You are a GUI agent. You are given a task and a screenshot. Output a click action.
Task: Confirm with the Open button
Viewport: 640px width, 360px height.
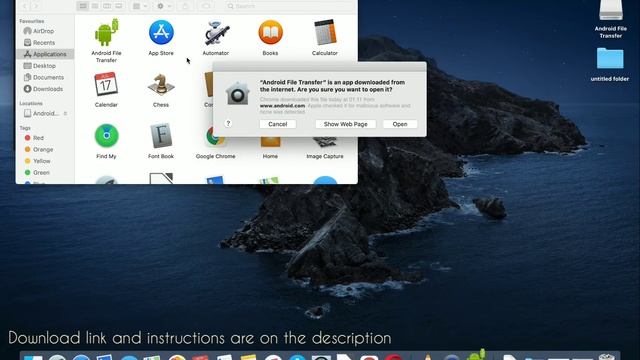(400, 124)
